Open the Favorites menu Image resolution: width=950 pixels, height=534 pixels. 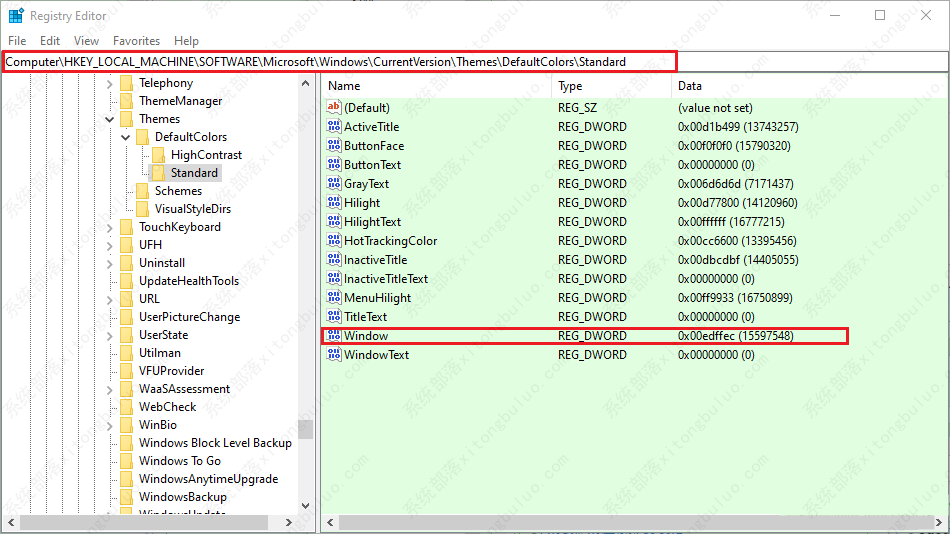pos(136,41)
